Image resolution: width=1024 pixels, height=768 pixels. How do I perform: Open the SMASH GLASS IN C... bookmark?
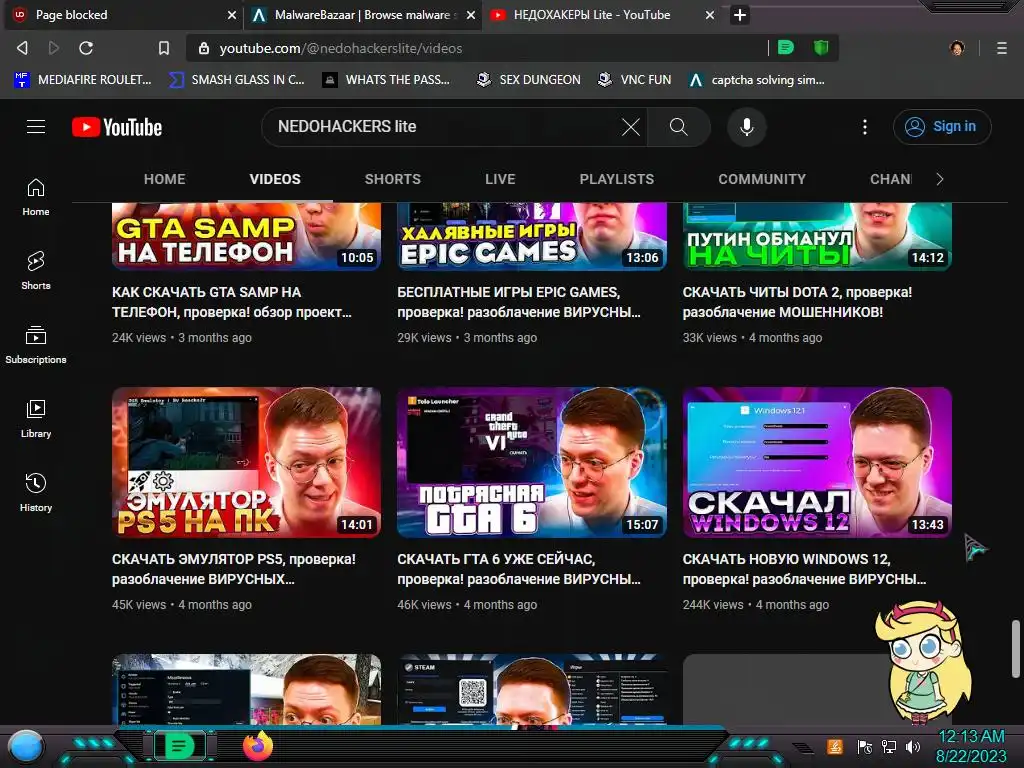click(236, 80)
